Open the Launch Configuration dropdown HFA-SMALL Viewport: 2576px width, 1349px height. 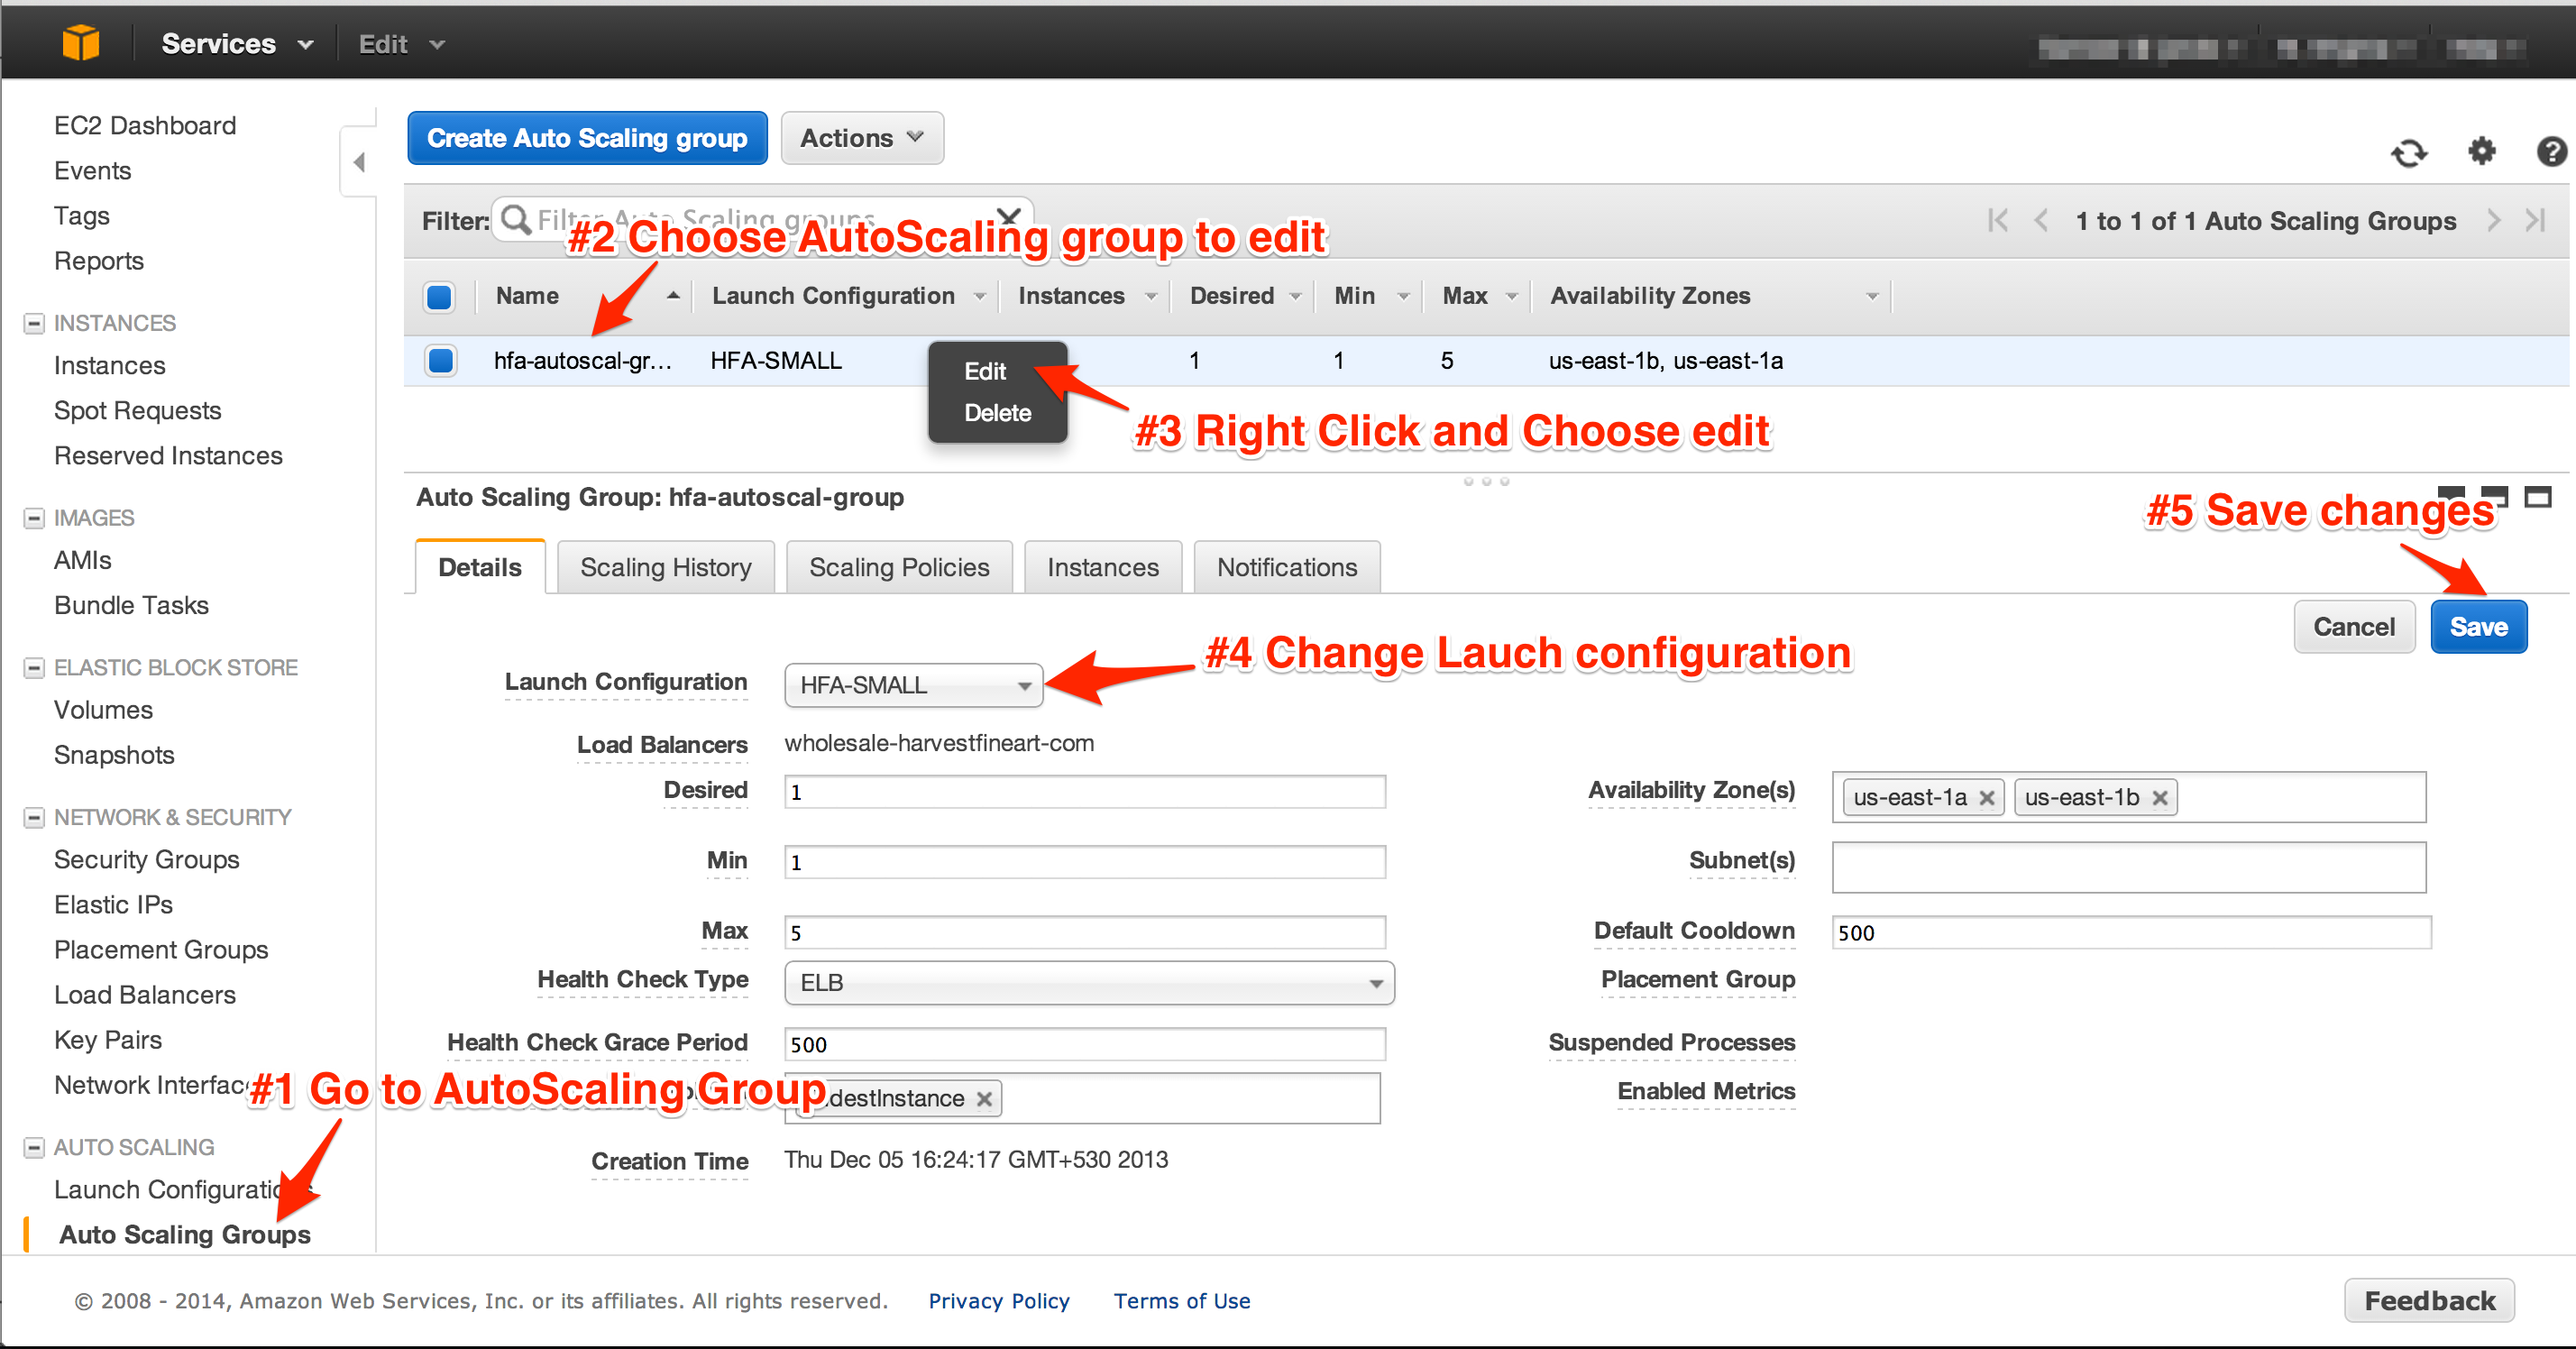913,685
